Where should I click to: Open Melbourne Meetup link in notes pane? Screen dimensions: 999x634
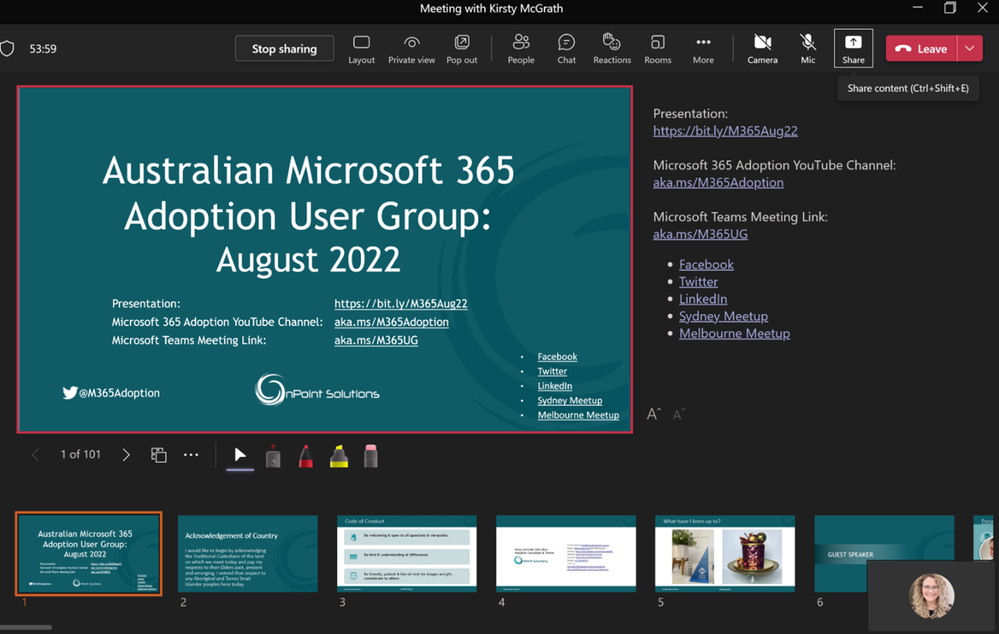734,333
